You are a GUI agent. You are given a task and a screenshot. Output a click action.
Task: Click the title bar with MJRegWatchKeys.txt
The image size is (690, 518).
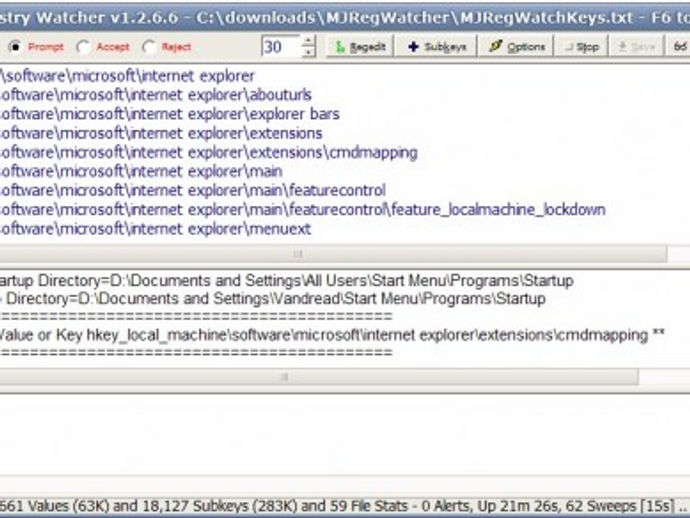point(345,18)
